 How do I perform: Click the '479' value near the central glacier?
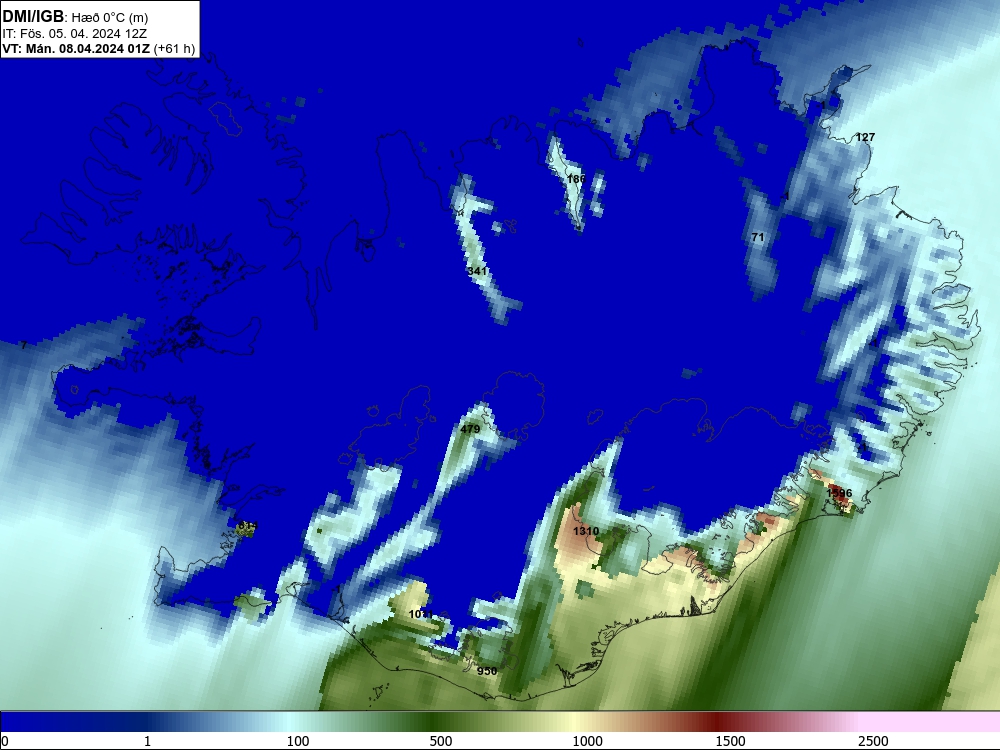point(470,429)
